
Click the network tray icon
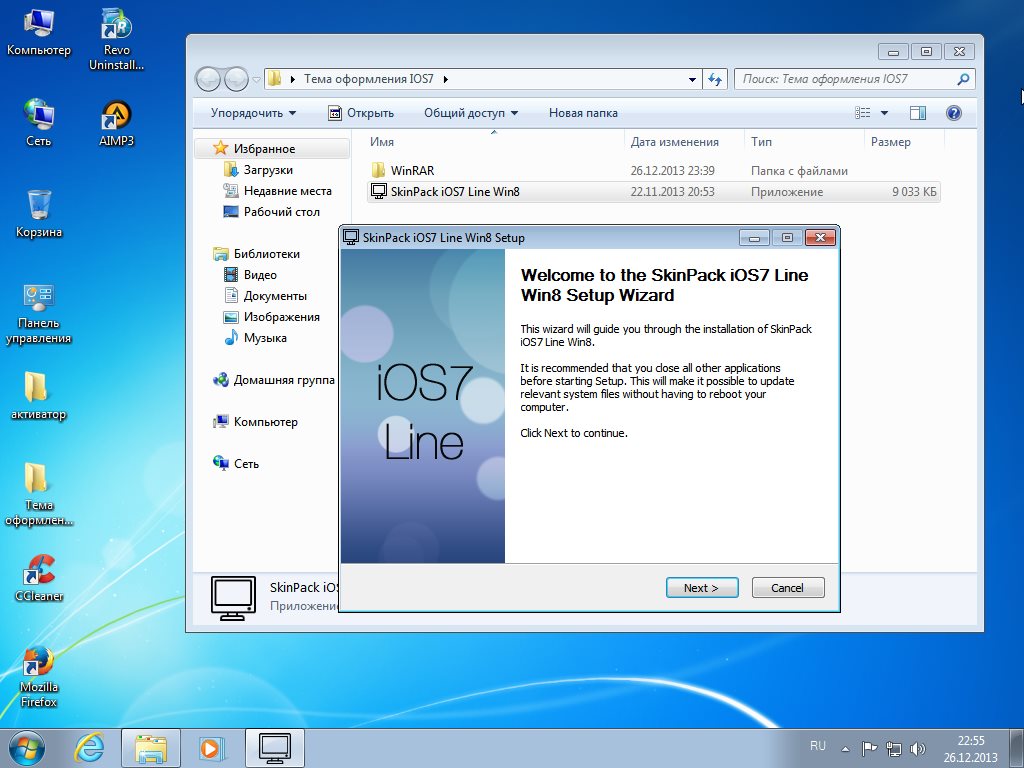[893, 749]
